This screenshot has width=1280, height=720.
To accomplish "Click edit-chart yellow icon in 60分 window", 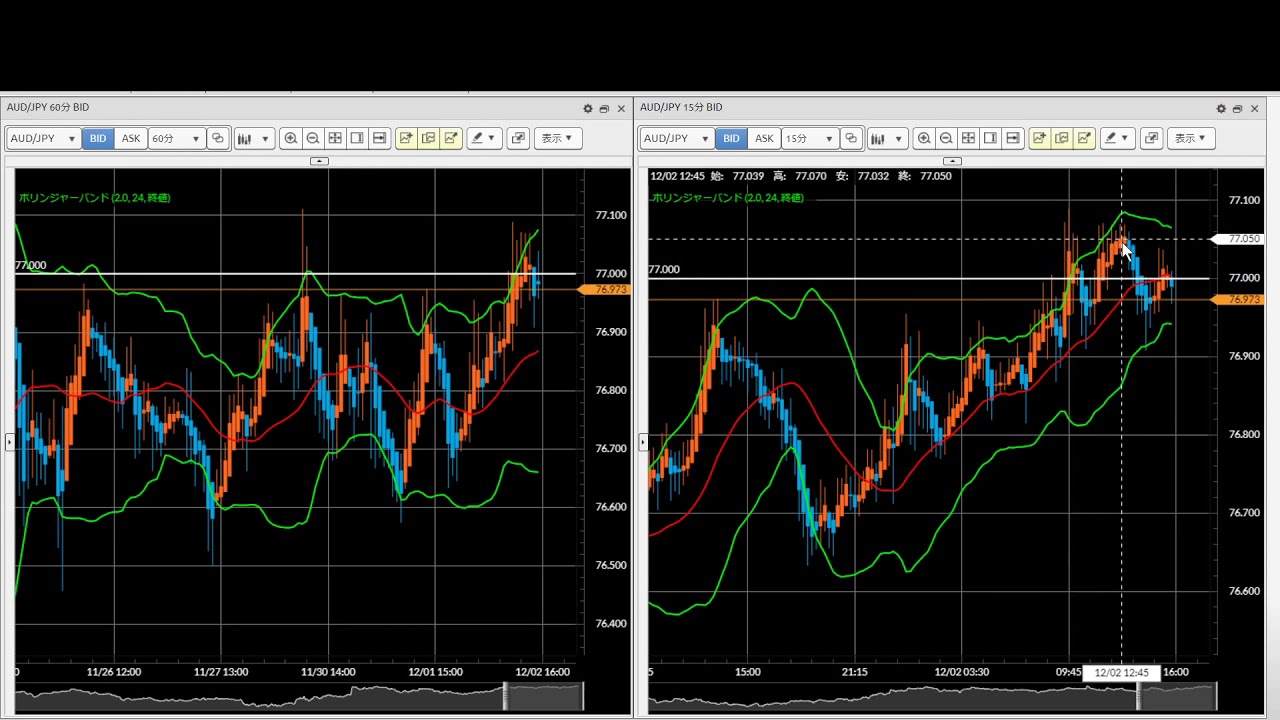I will (x=451, y=138).
